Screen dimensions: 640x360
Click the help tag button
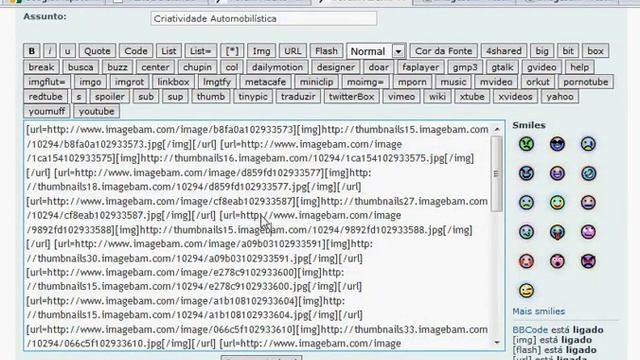[x=579, y=67]
